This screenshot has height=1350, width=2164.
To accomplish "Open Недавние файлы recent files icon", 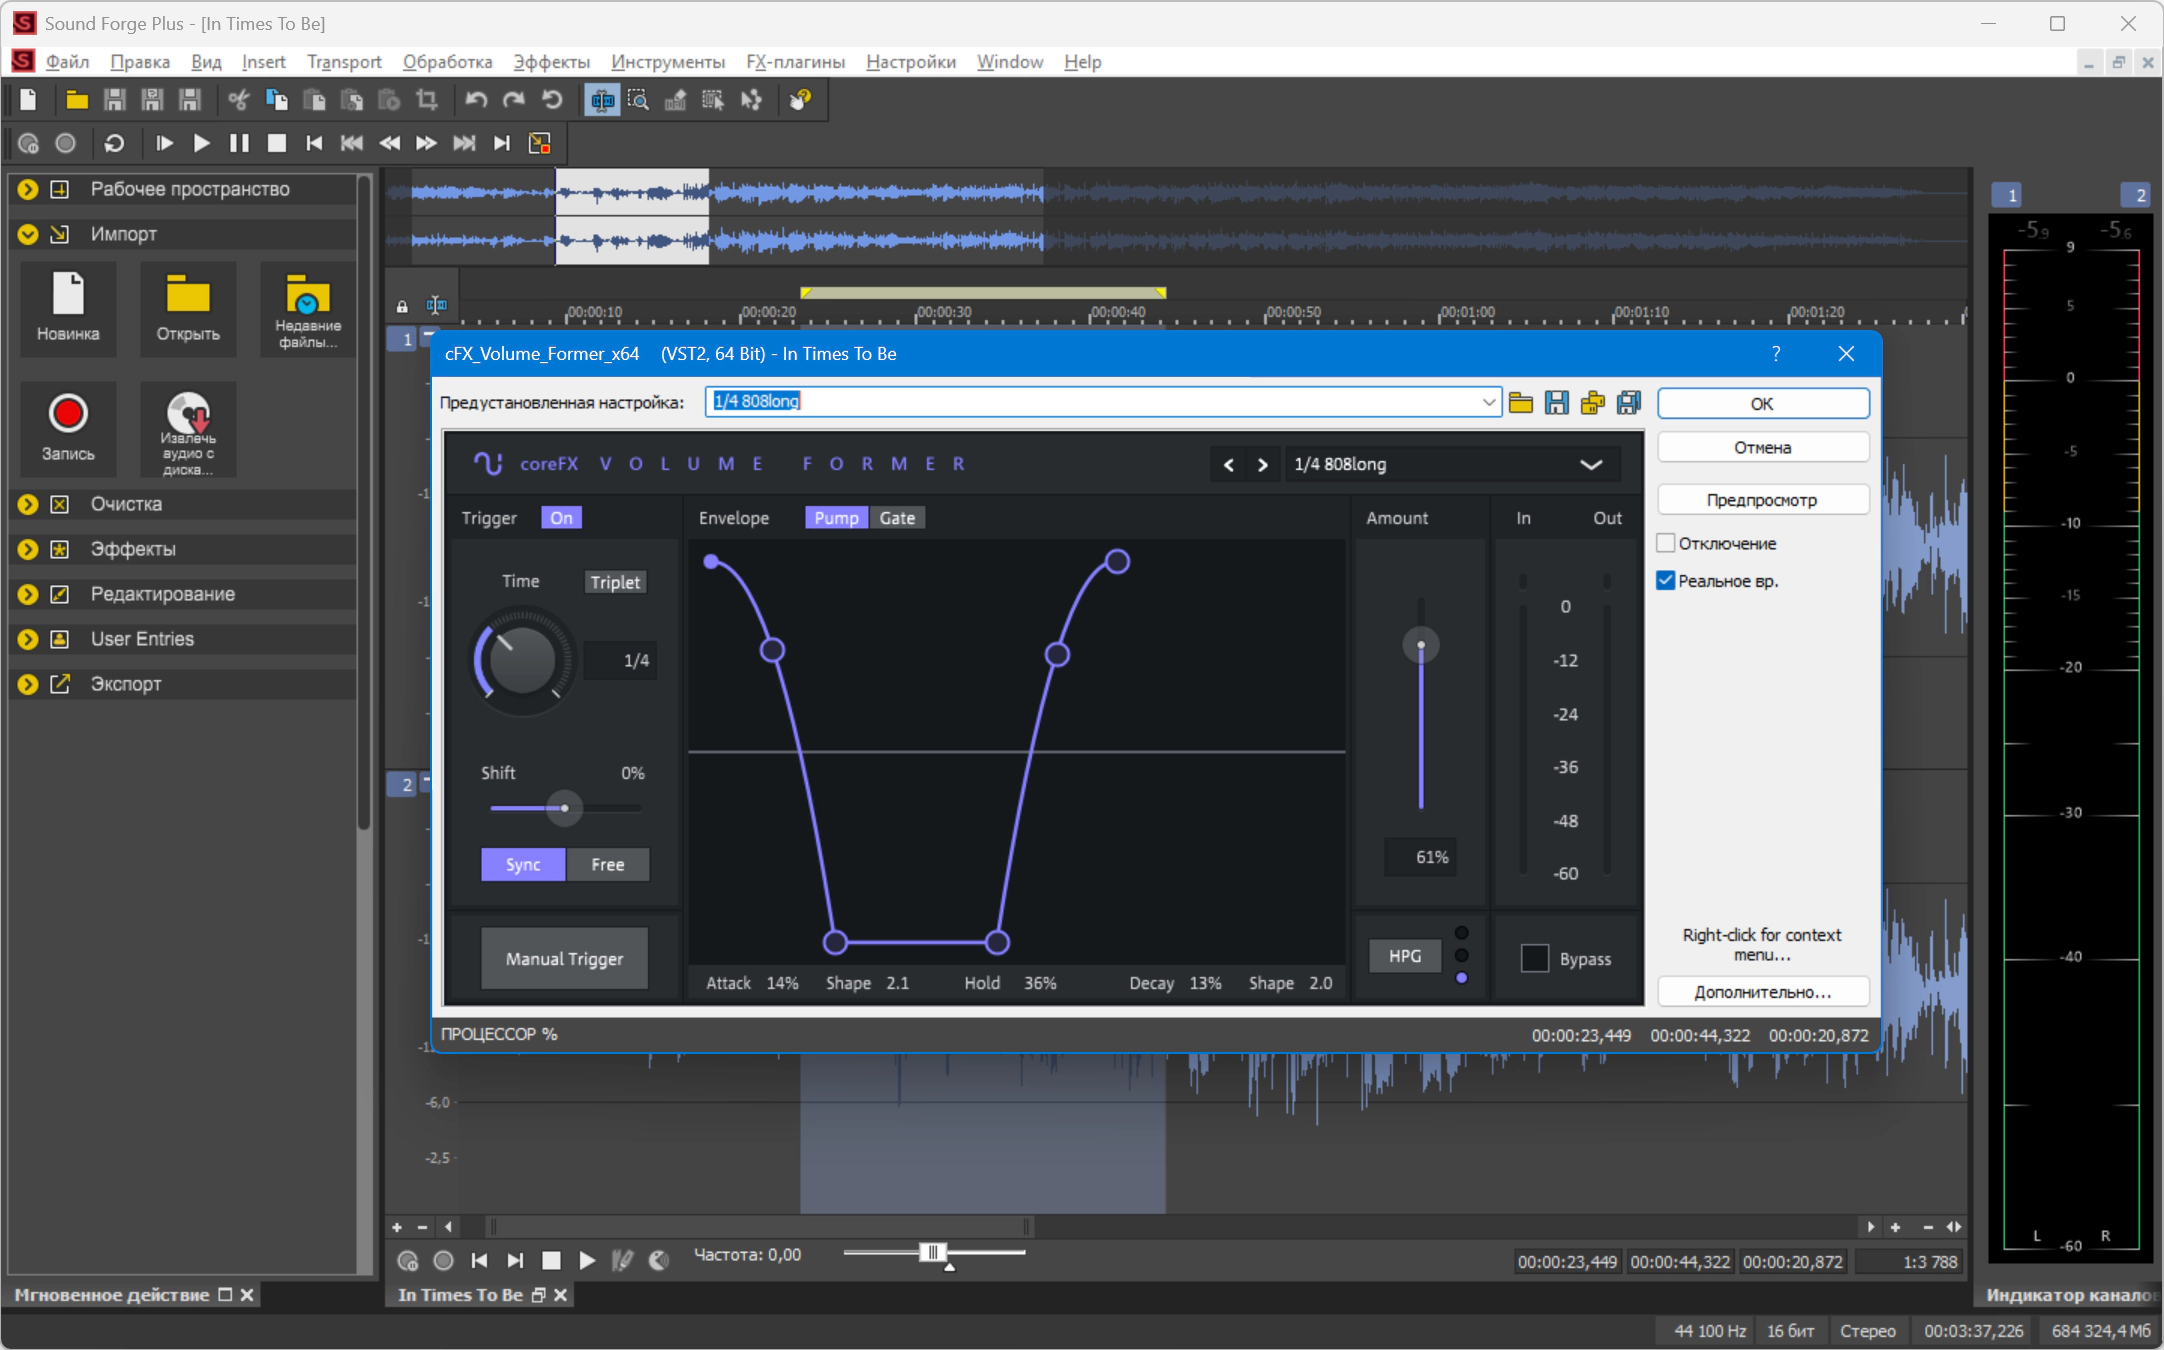I will [308, 309].
